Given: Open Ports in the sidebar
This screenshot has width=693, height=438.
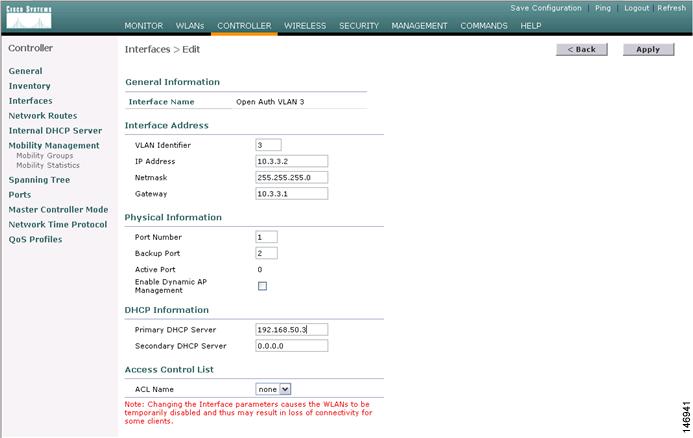Looking at the screenshot, I should pyautogui.click(x=20, y=195).
